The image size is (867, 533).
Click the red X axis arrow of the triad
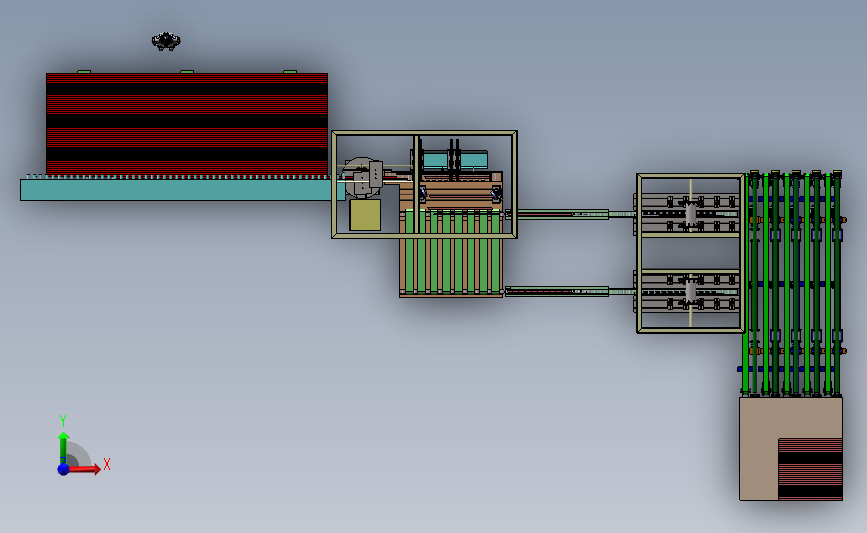click(x=84, y=469)
